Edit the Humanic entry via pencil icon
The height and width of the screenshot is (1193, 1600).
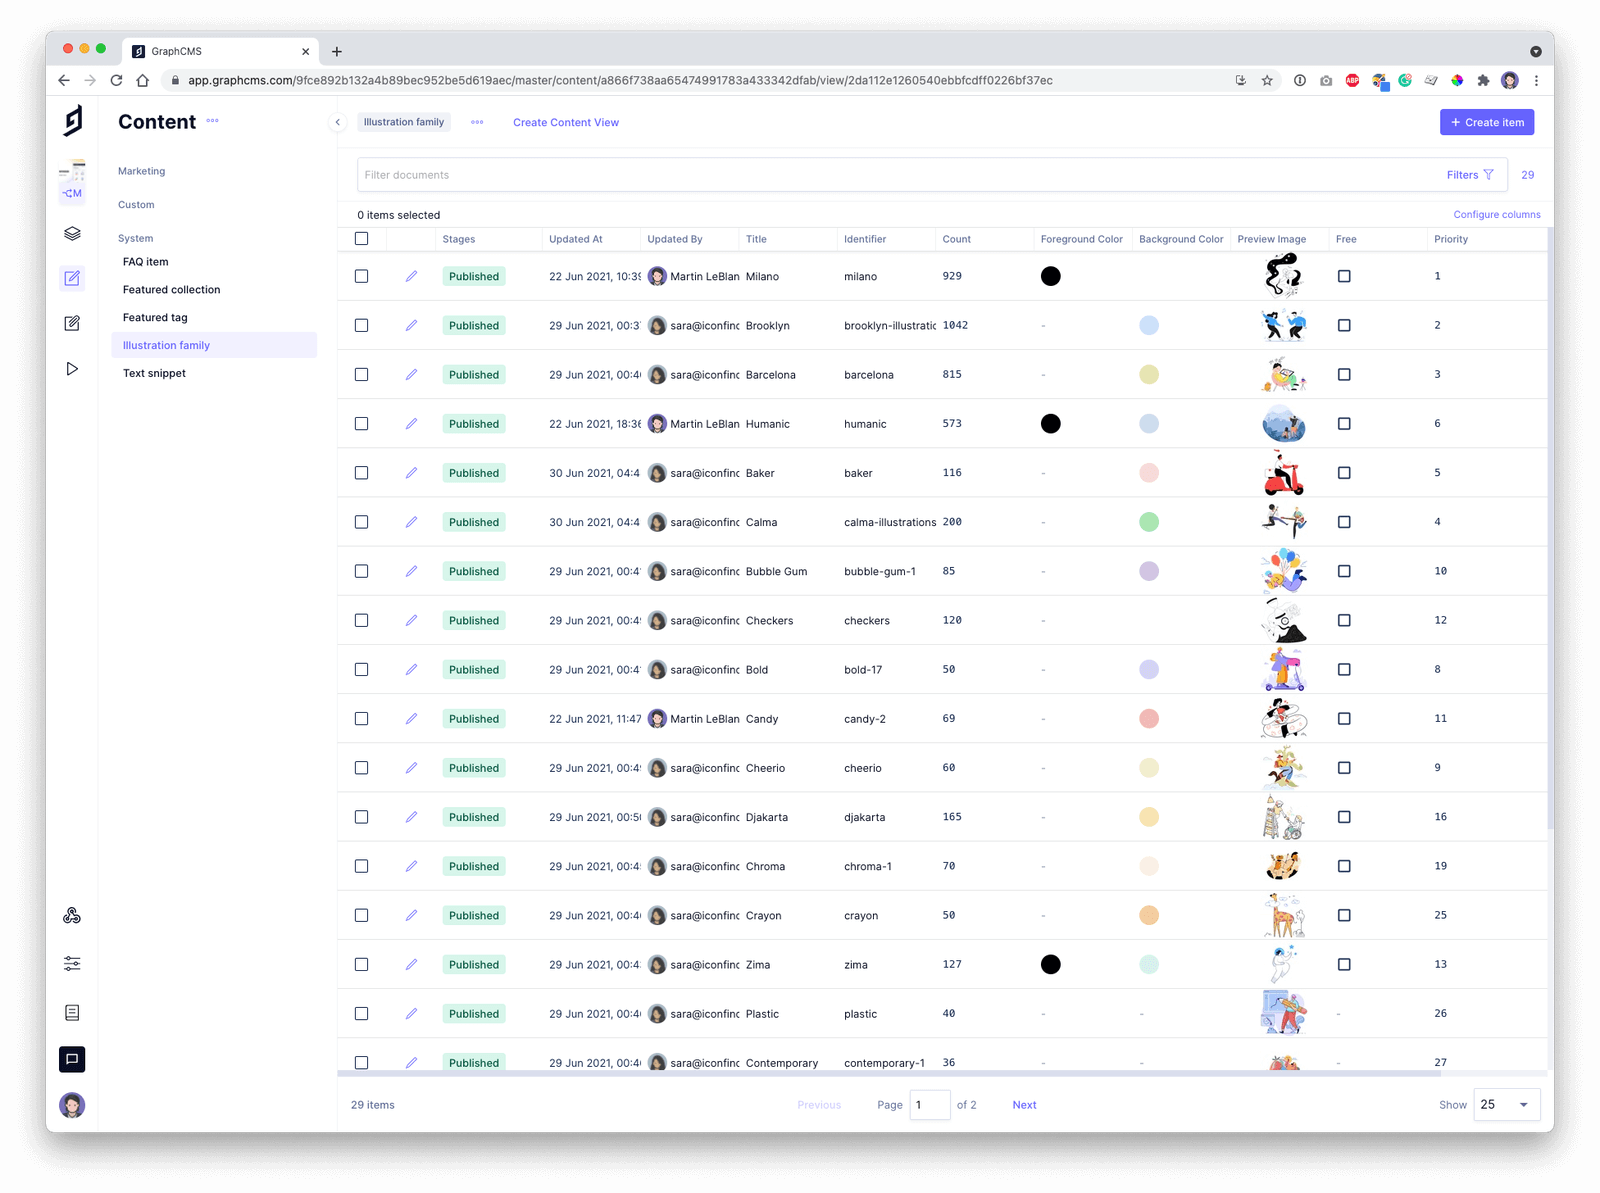[x=411, y=424]
